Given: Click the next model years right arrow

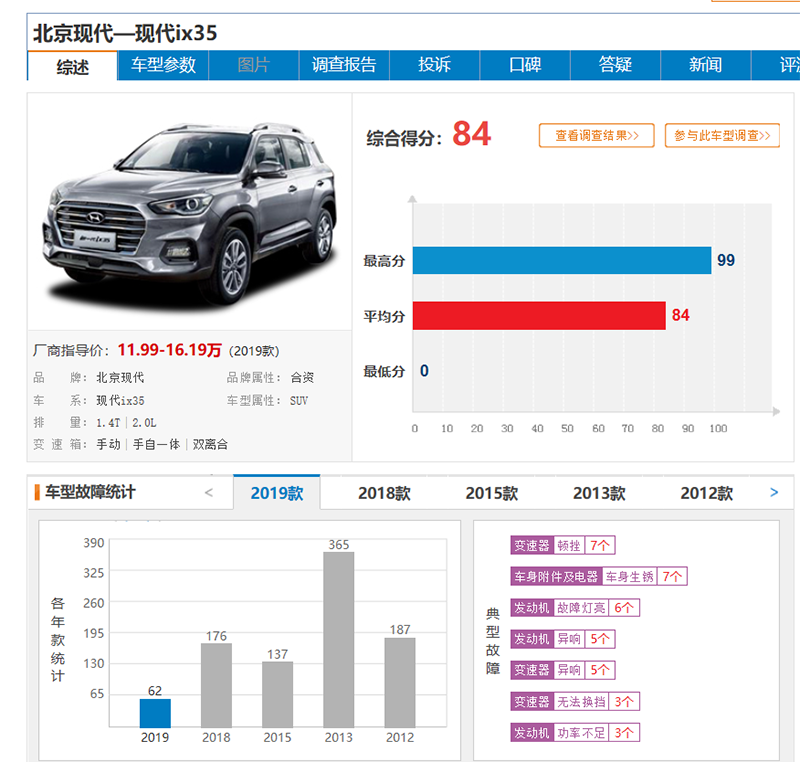Looking at the screenshot, I should click(774, 492).
